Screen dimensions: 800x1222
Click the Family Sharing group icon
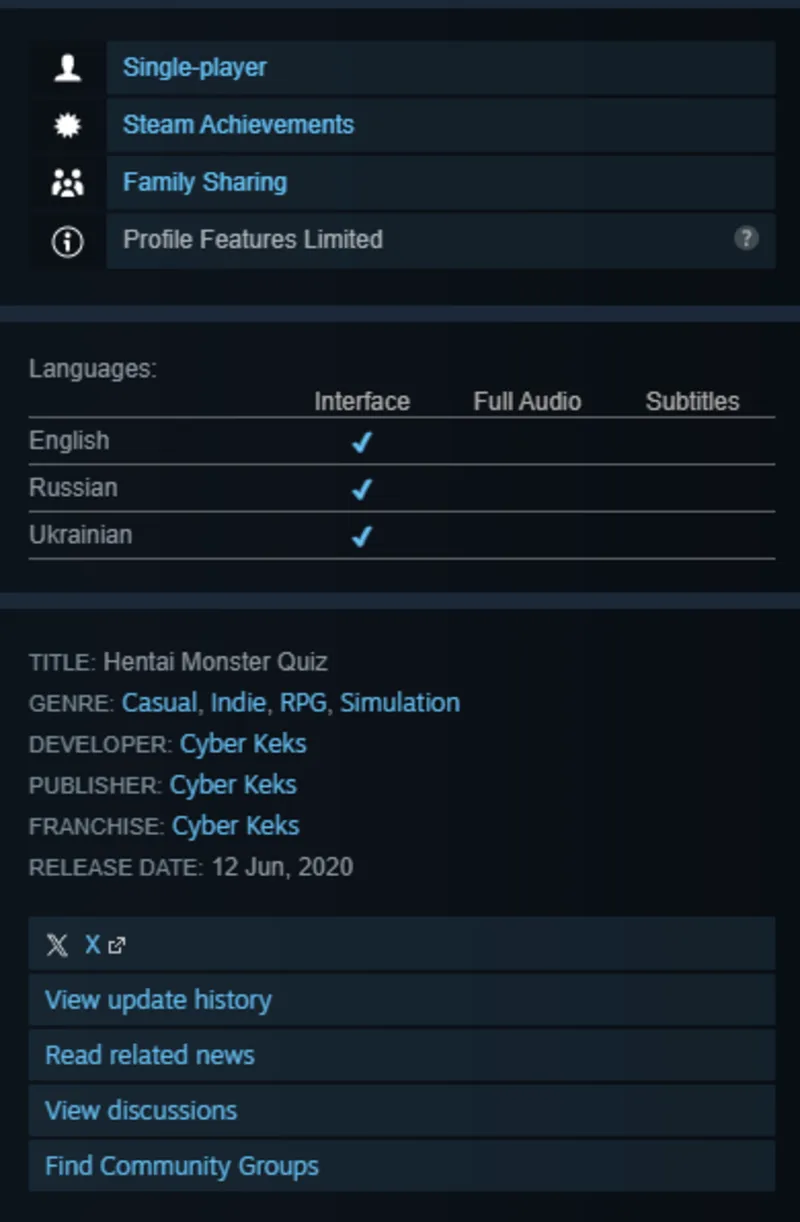pos(67,183)
